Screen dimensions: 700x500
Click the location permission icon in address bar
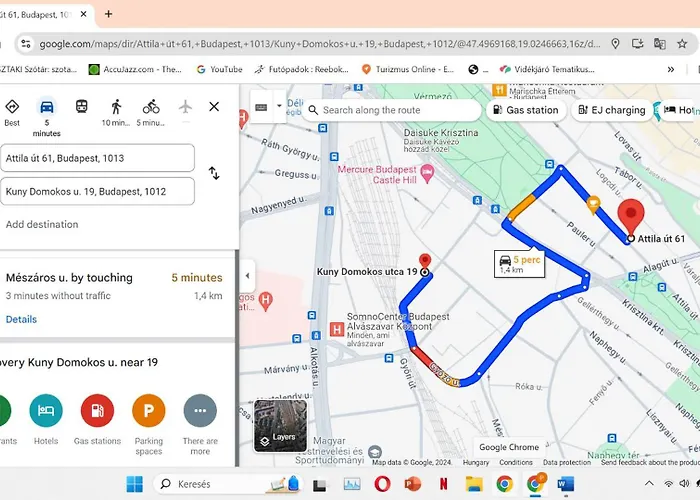tap(615, 43)
